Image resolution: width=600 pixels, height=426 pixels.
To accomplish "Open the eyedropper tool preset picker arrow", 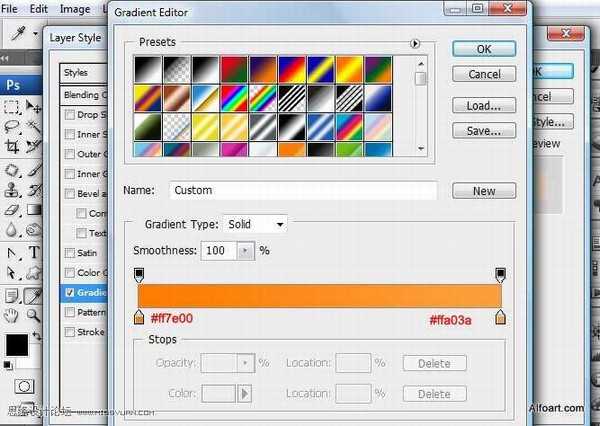I will 36,34.
